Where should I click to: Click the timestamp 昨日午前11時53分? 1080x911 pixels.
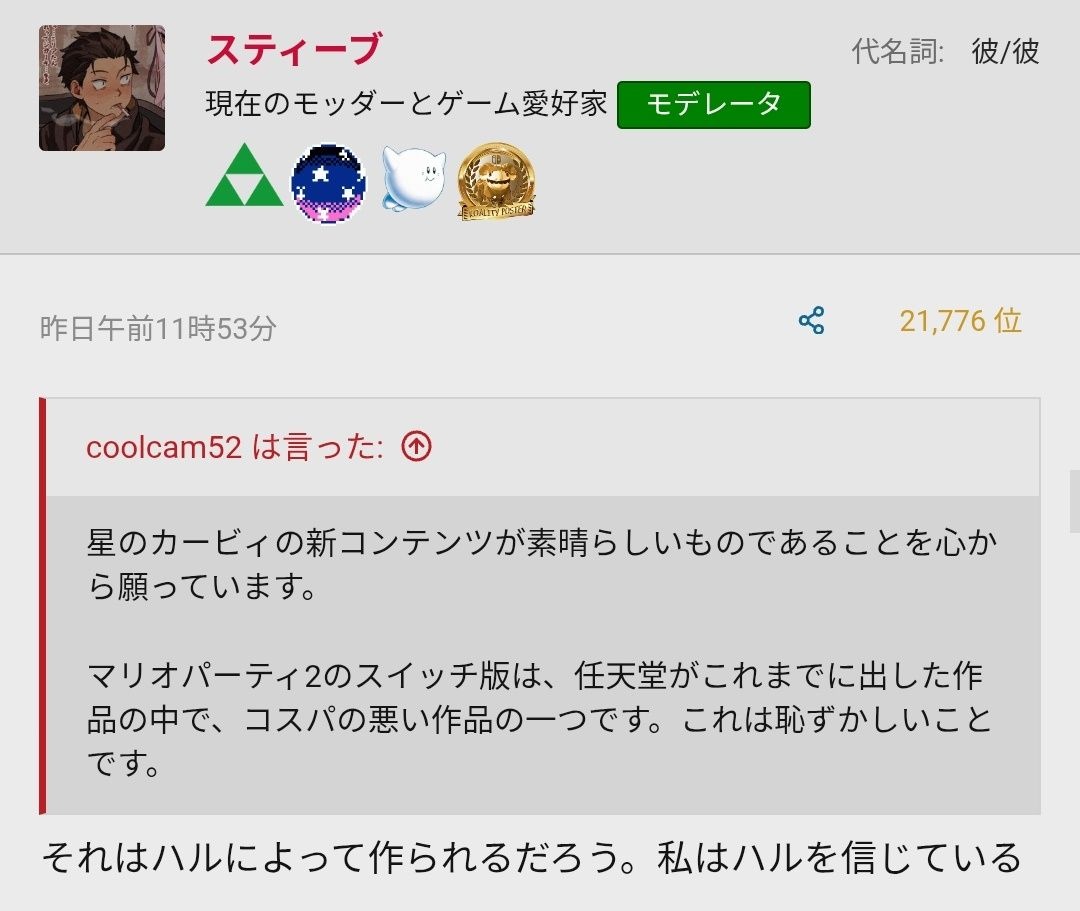tap(158, 328)
